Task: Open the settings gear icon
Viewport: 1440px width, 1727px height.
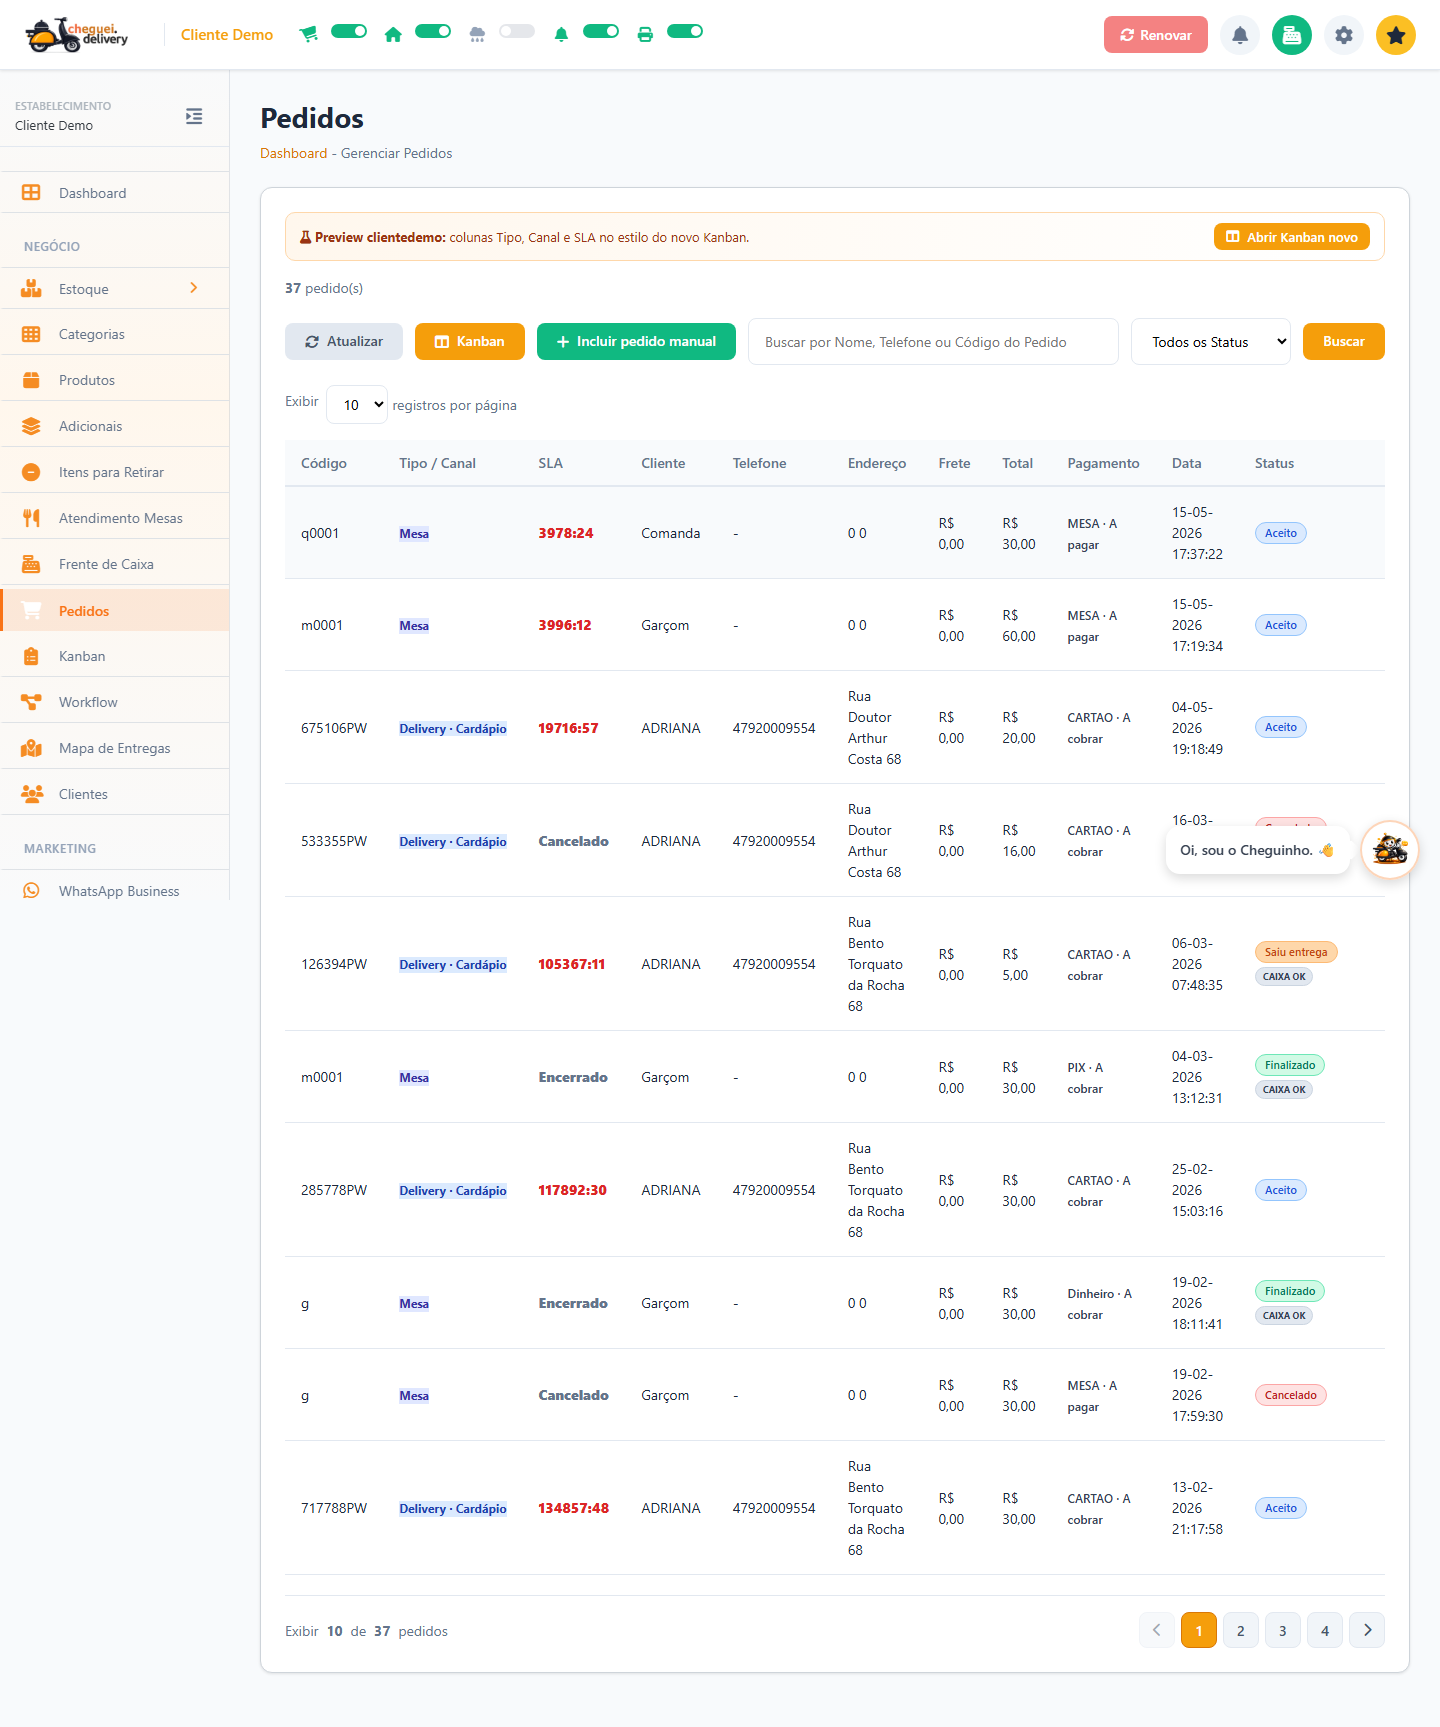Action: coord(1344,35)
